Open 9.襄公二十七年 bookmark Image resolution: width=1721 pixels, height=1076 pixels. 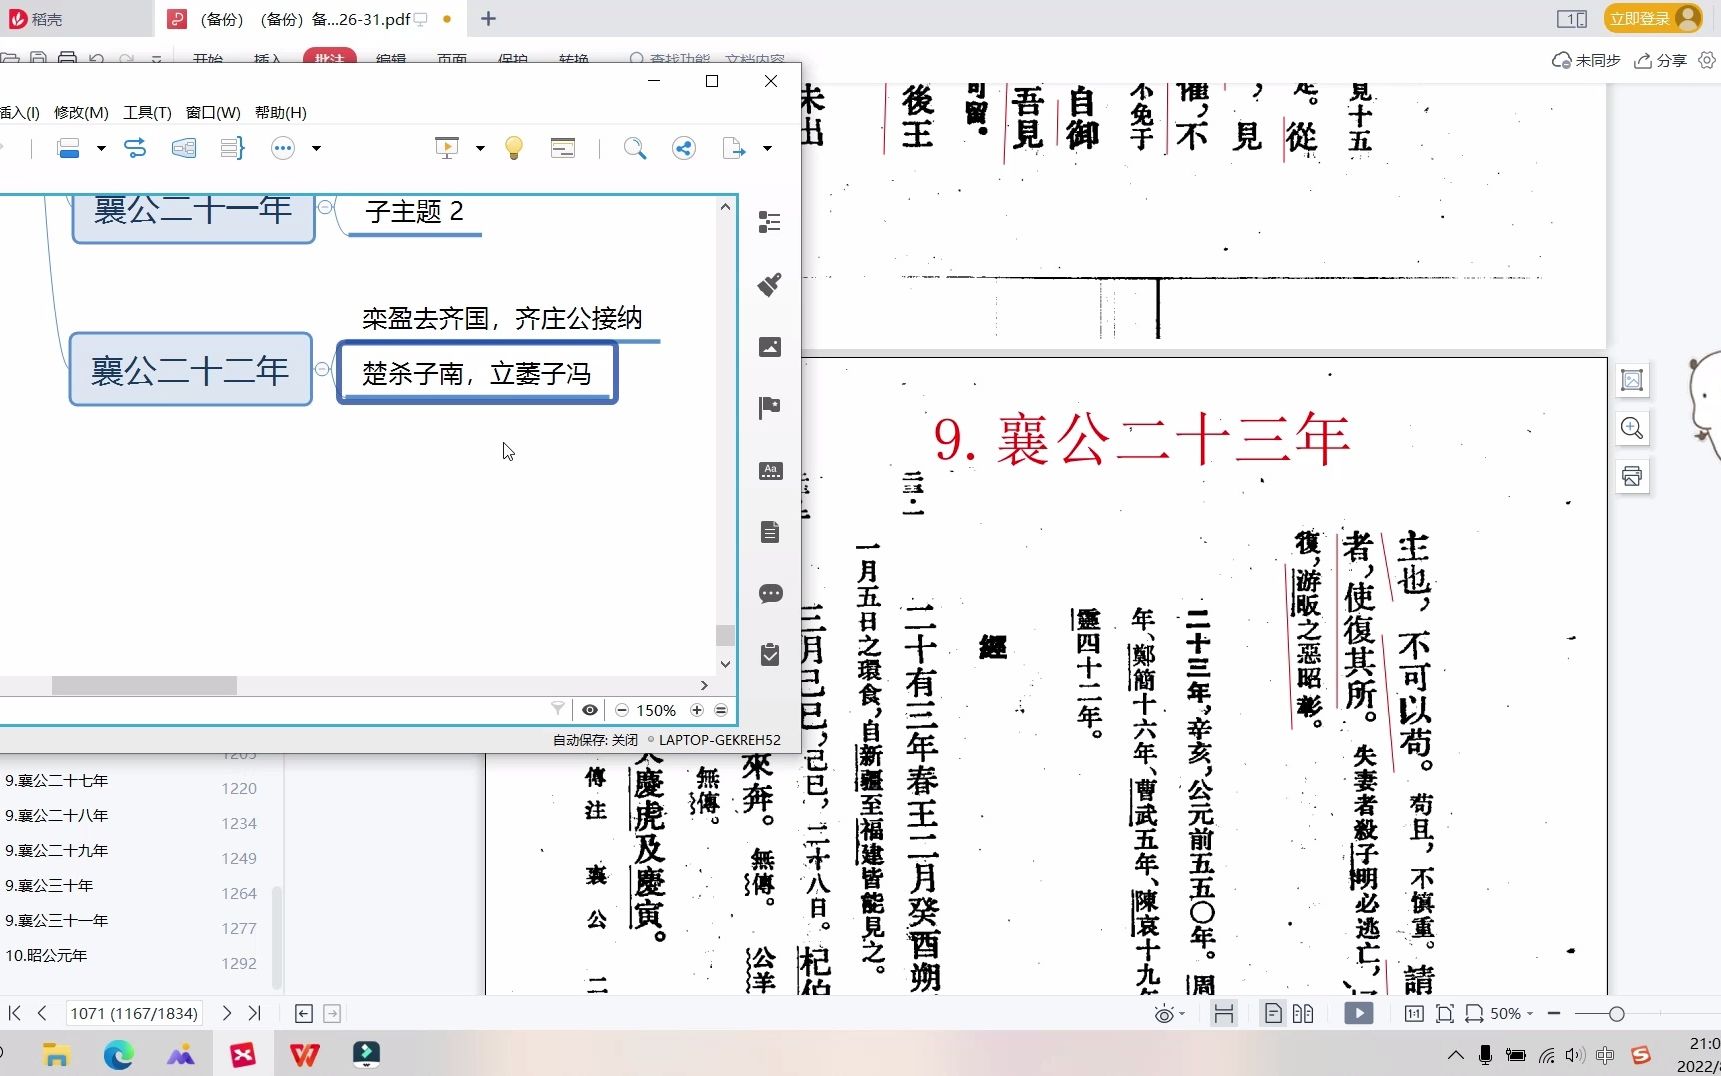coord(57,780)
